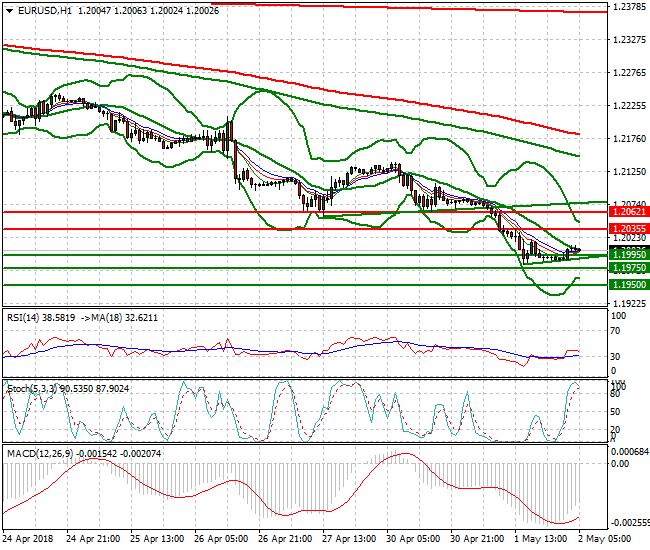
Task: Select the red 1.20621 price level label
Action: pyautogui.click(x=629, y=212)
